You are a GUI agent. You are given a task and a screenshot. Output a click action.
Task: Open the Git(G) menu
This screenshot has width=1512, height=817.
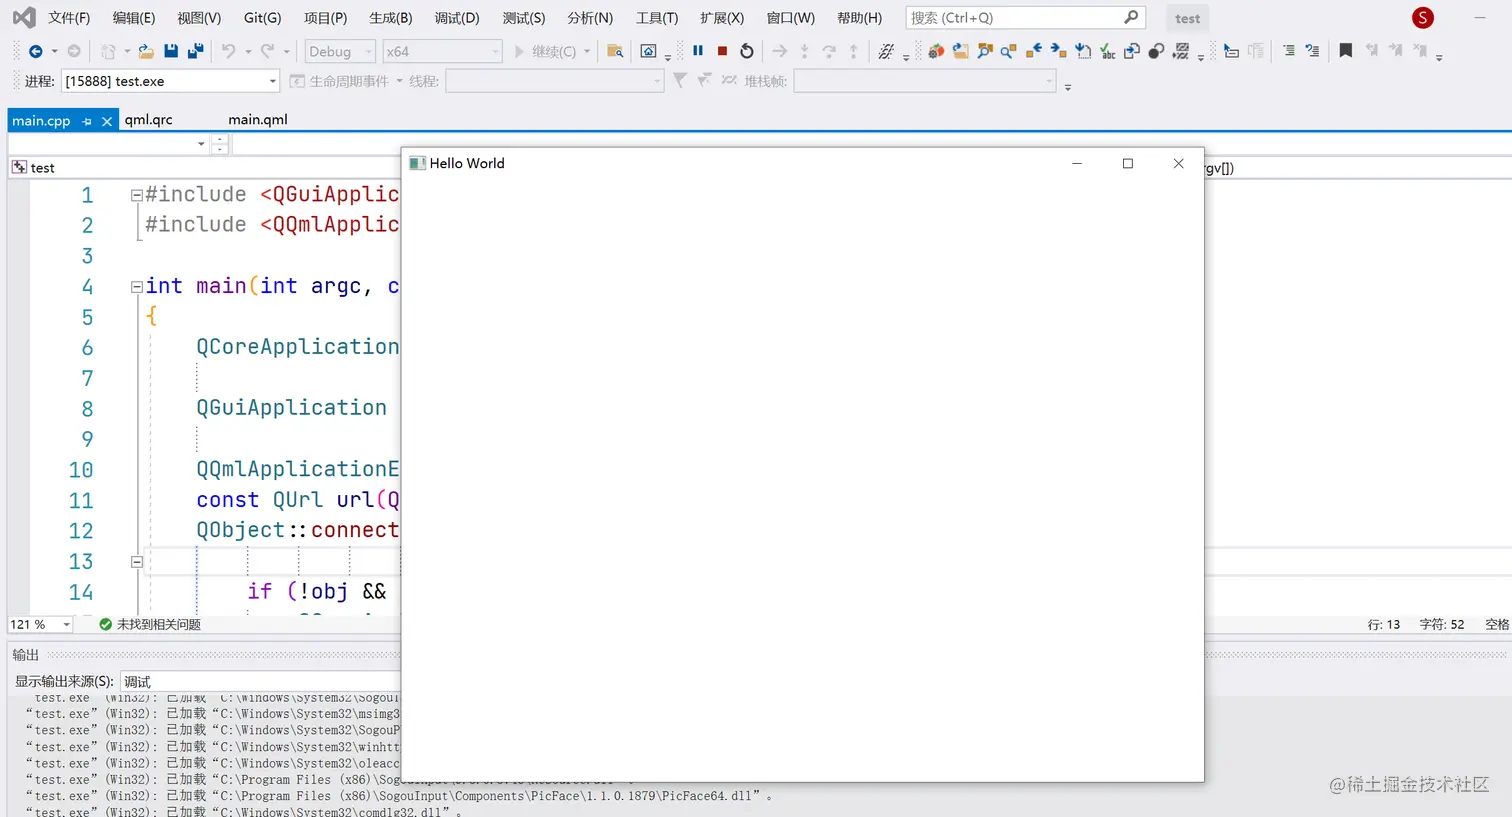click(x=263, y=18)
